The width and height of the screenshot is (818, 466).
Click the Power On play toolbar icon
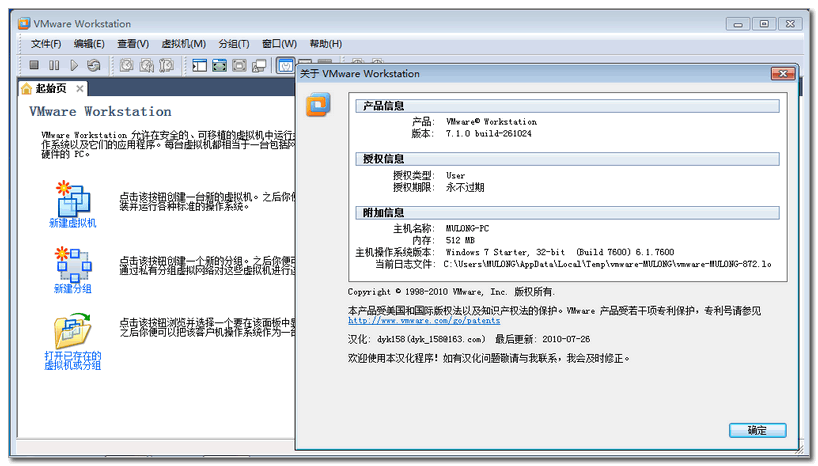coord(74,65)
